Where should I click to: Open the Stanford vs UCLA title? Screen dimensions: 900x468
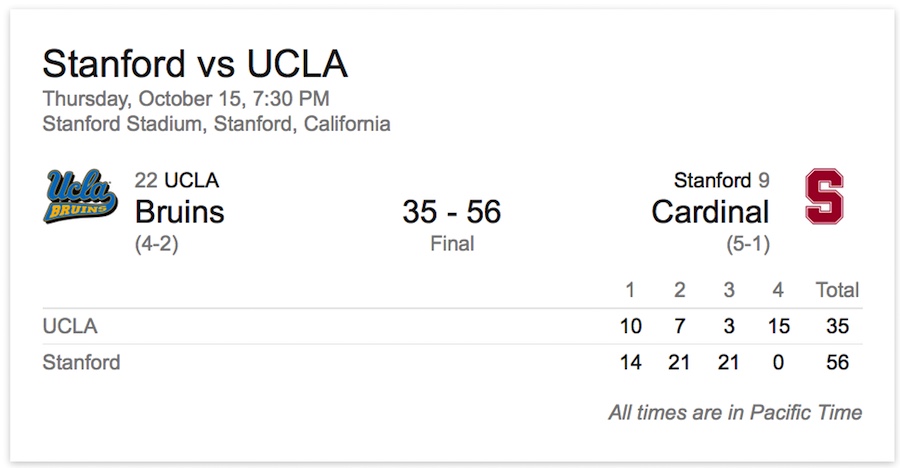point(195,63)
